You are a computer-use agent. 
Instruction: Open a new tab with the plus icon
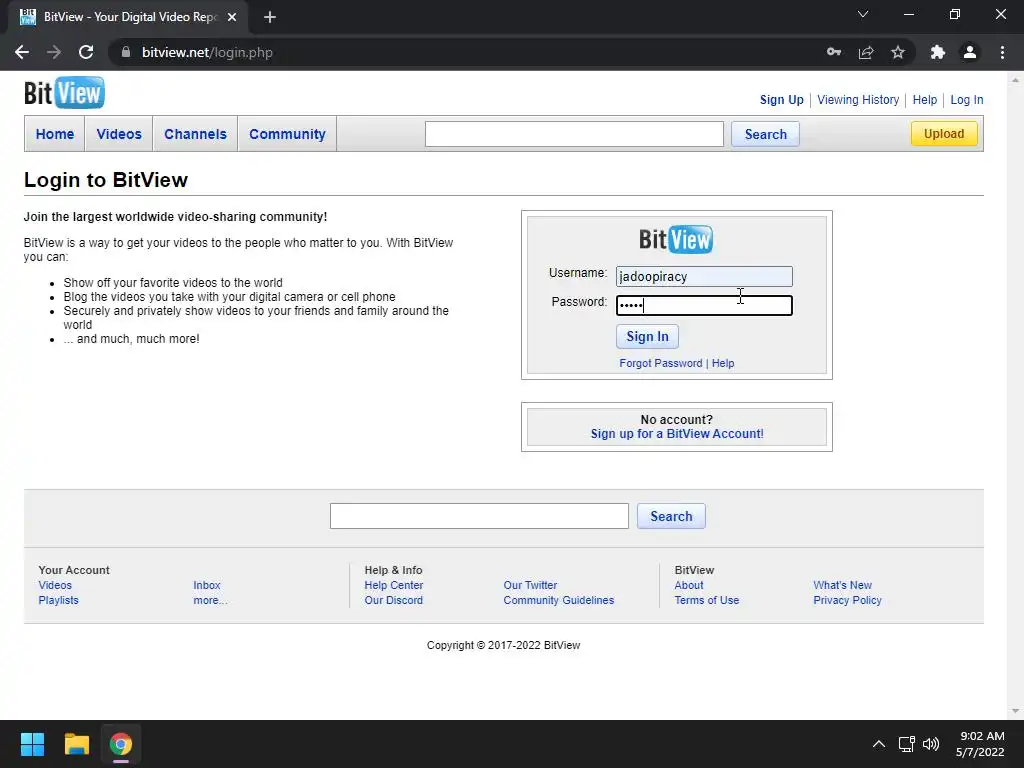(270, 17)
